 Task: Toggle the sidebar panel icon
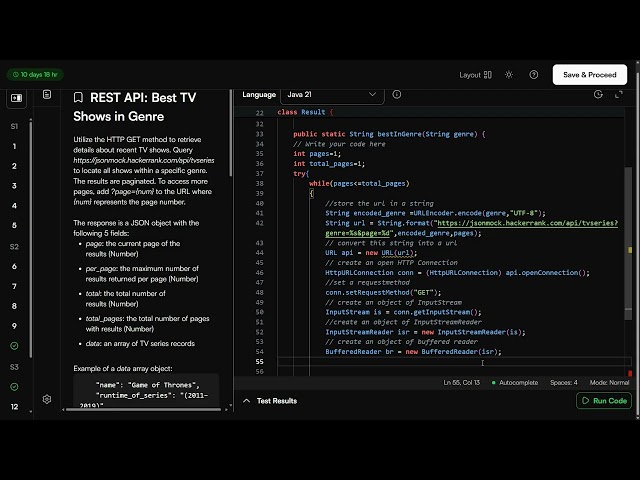tap(16, 98)
